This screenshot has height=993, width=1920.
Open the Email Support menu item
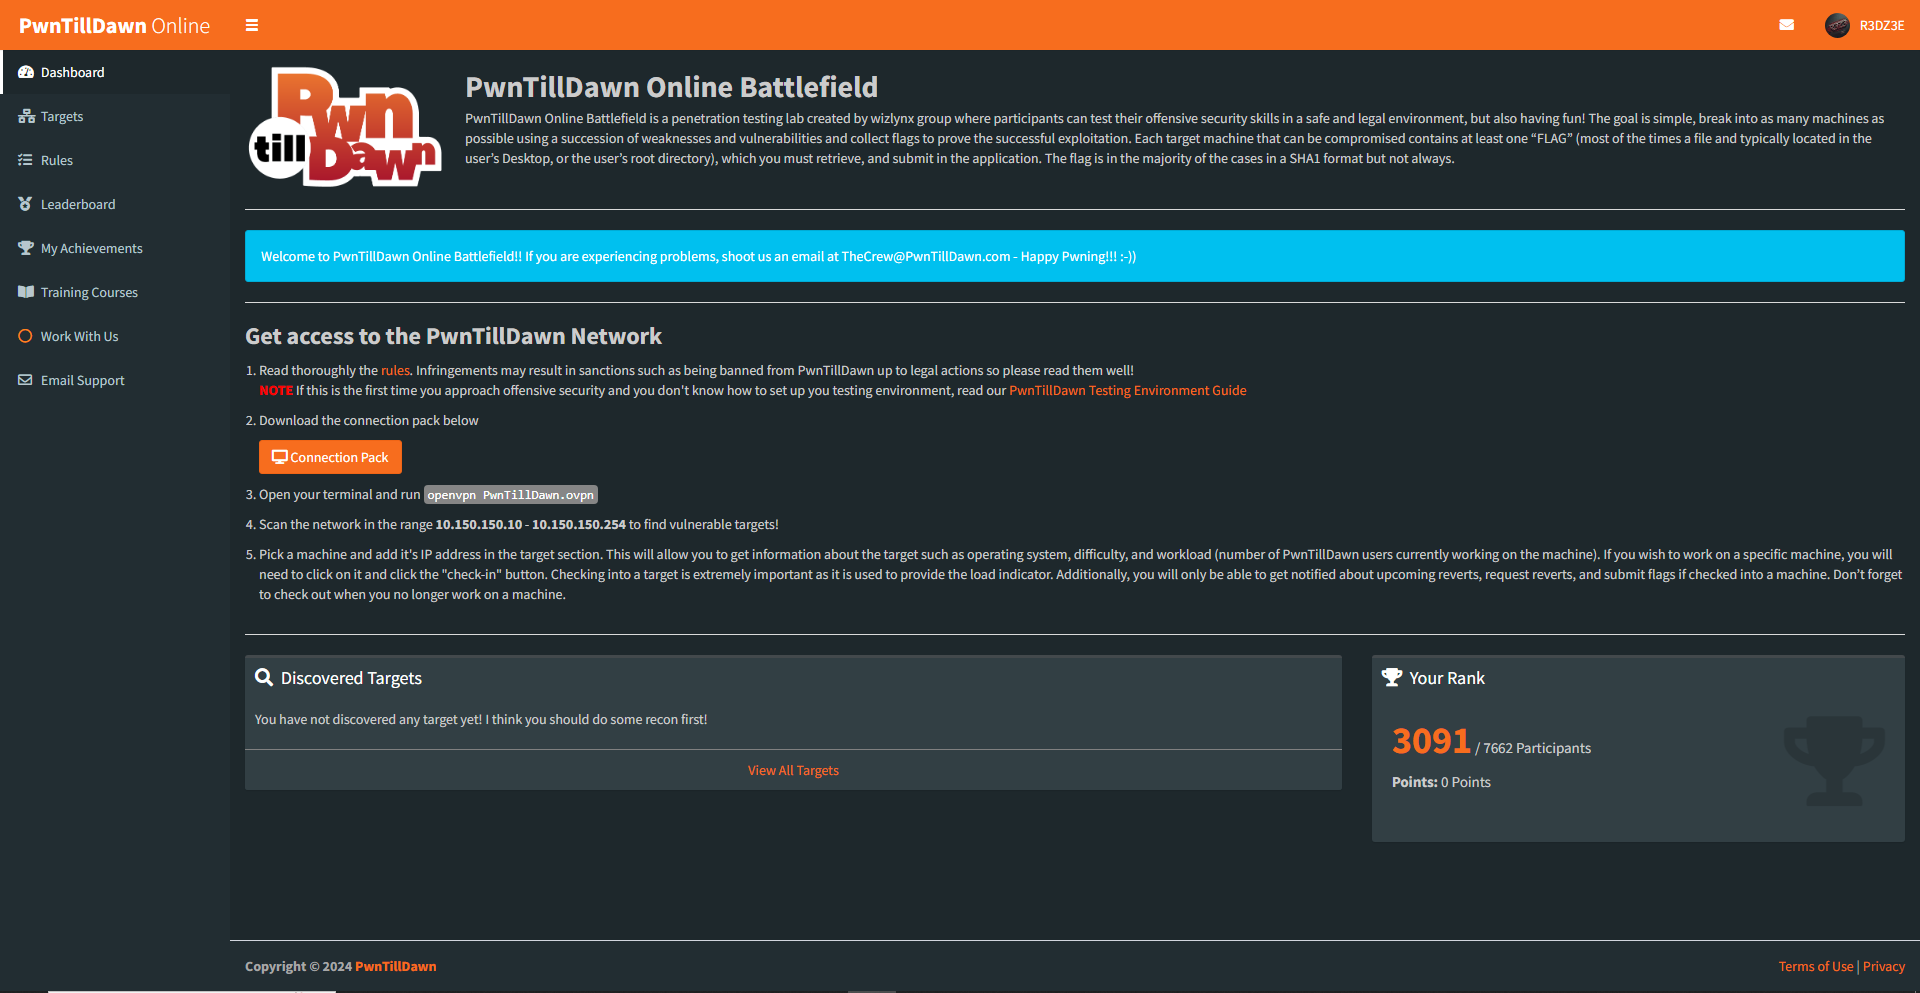pos(82,380)
